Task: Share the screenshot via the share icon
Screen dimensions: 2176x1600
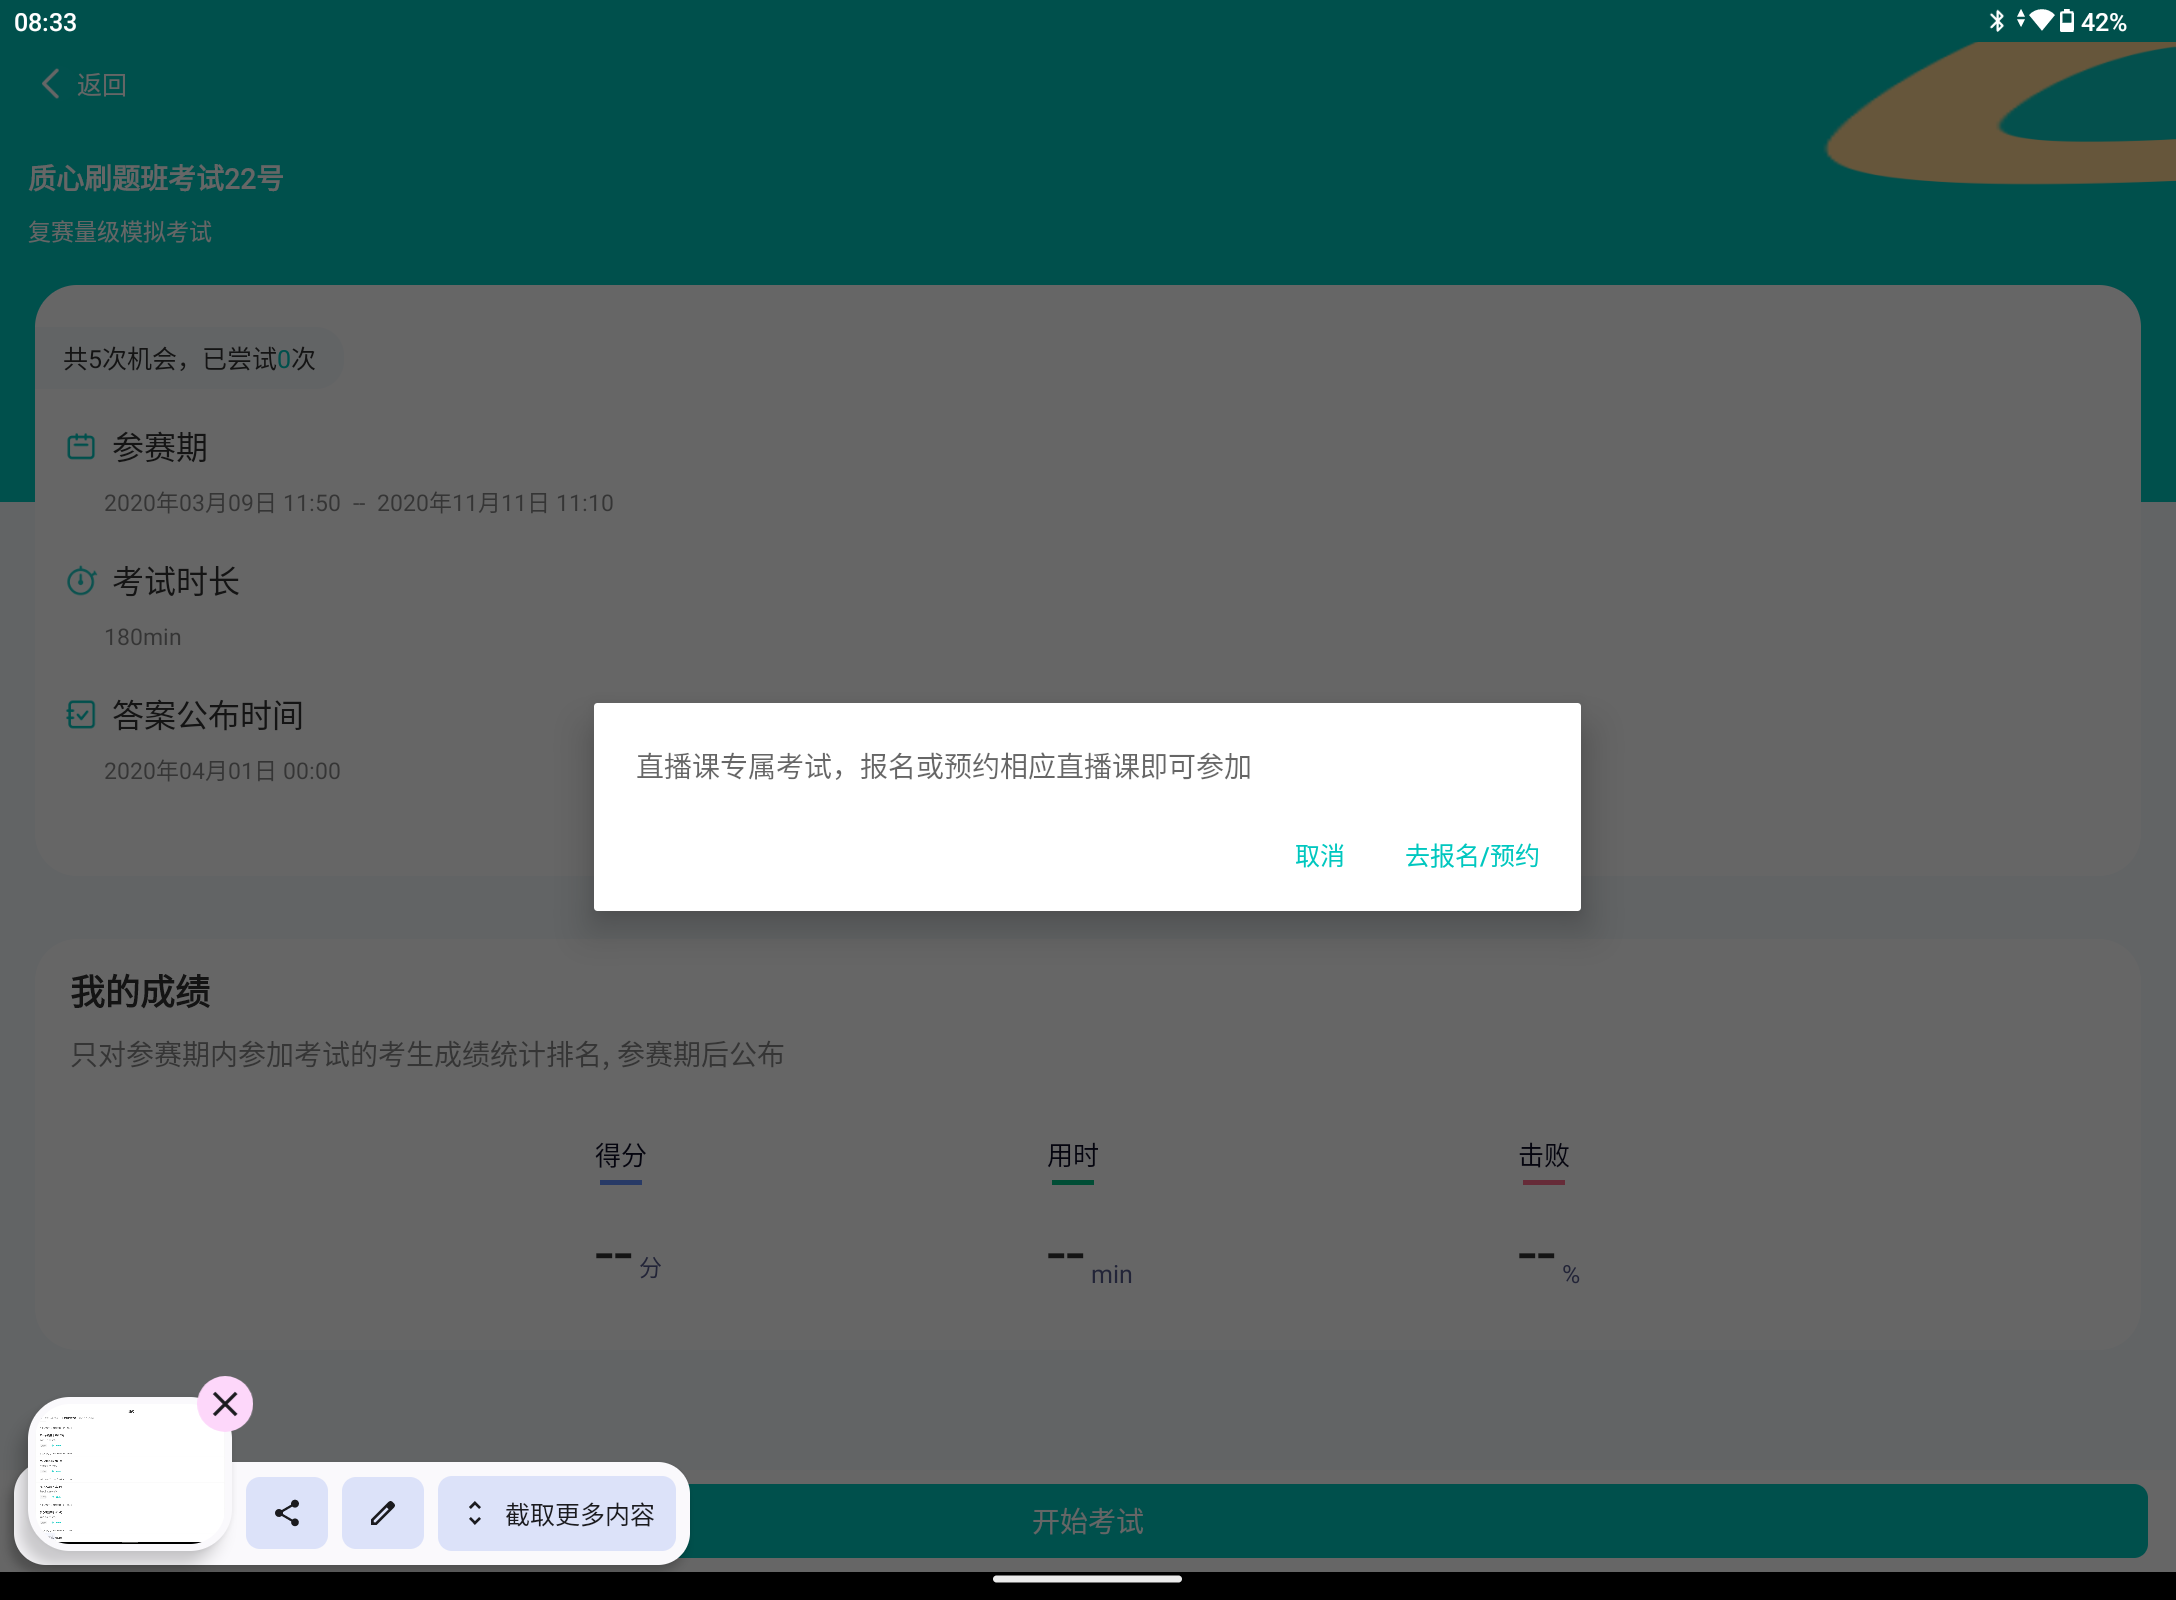Action: click(x=287, y=1513)
